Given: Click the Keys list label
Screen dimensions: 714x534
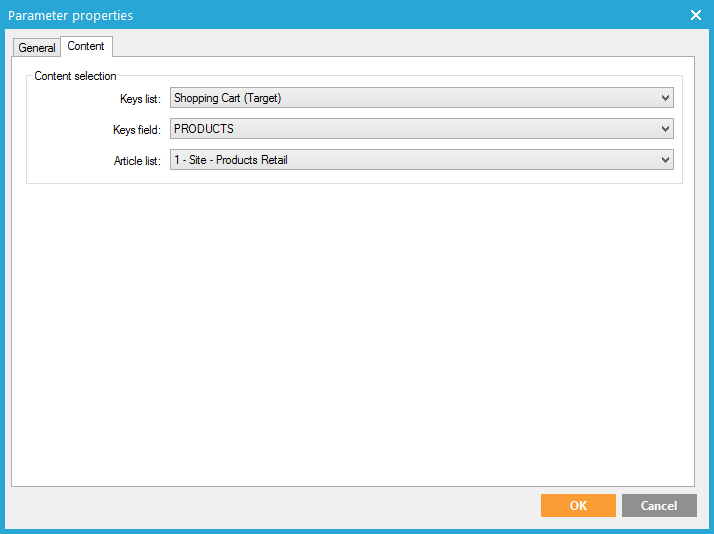Looking at the screenshot, I should pyautogui.click(x=139, y=99).
